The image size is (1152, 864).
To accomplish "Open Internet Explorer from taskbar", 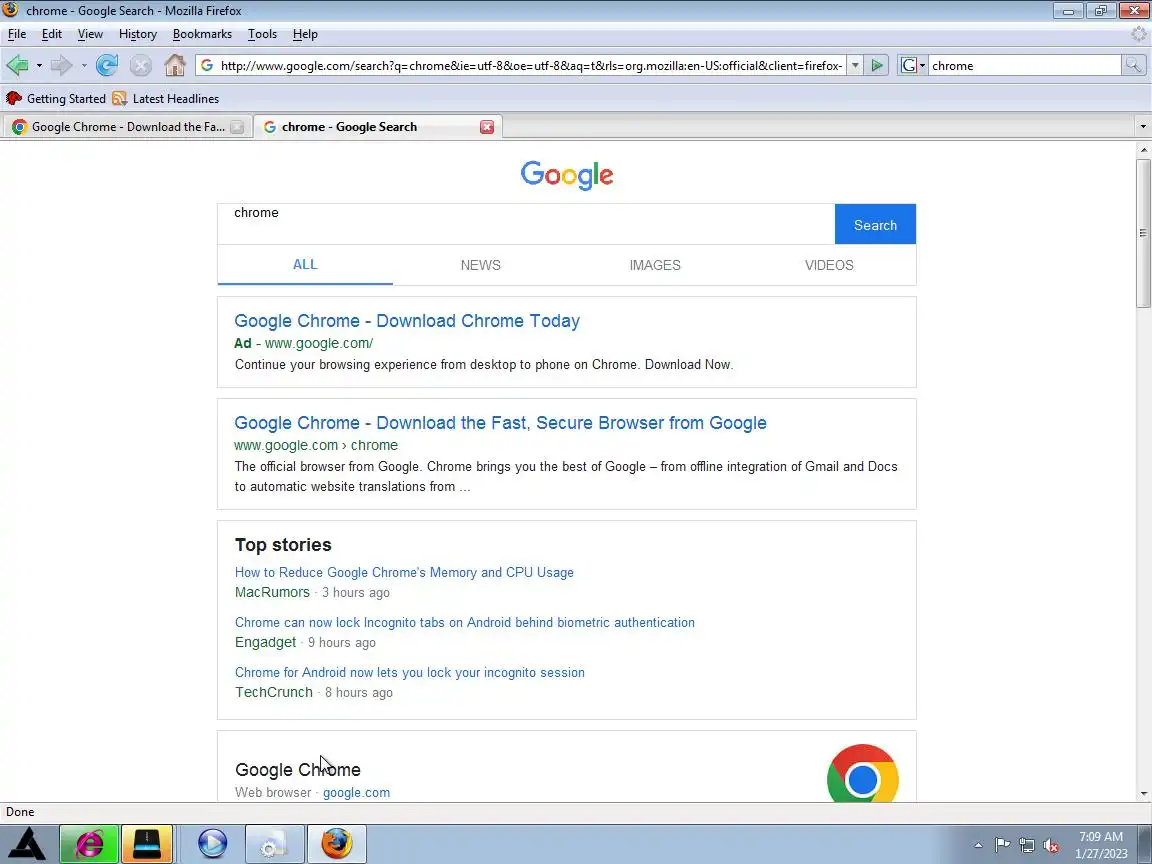I will tap(89, 843).
